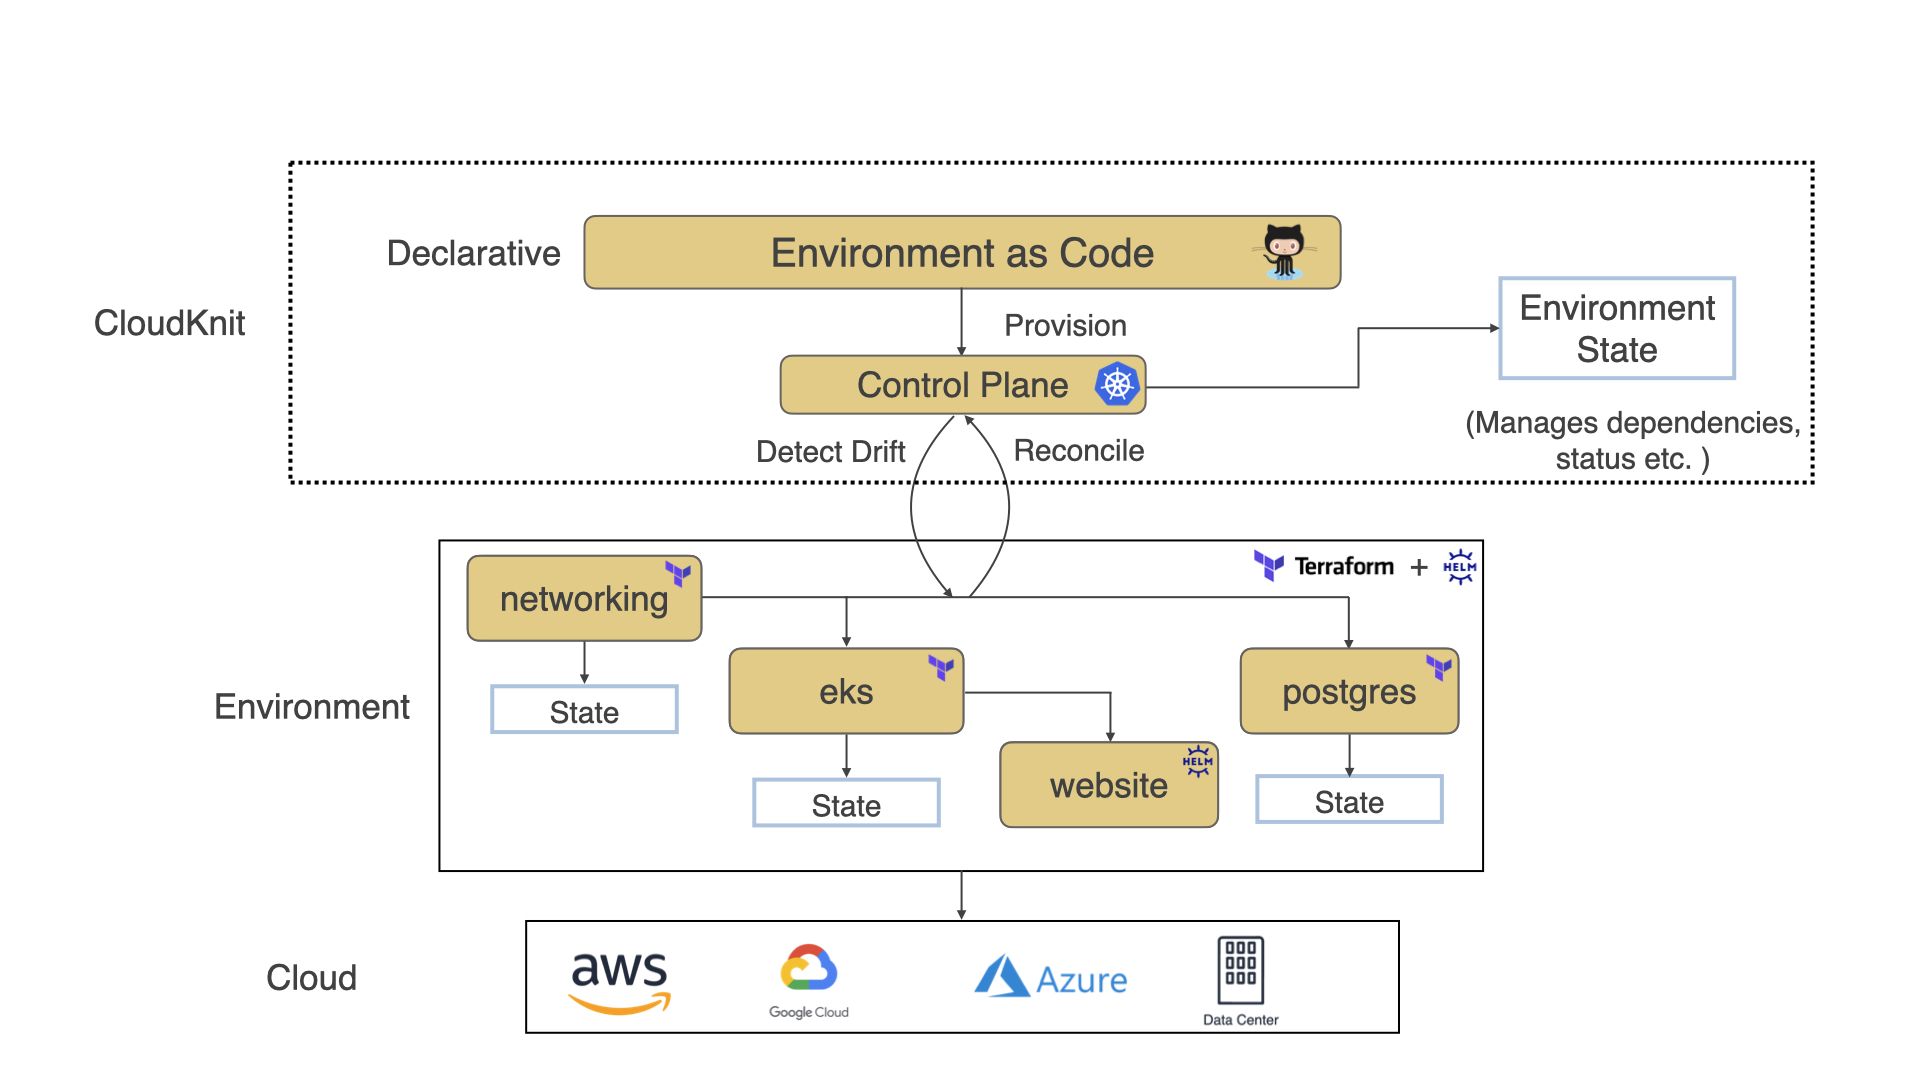The image size is (1920, 1080).
Task: Select the eks module box
Action: tap(846, 691)
